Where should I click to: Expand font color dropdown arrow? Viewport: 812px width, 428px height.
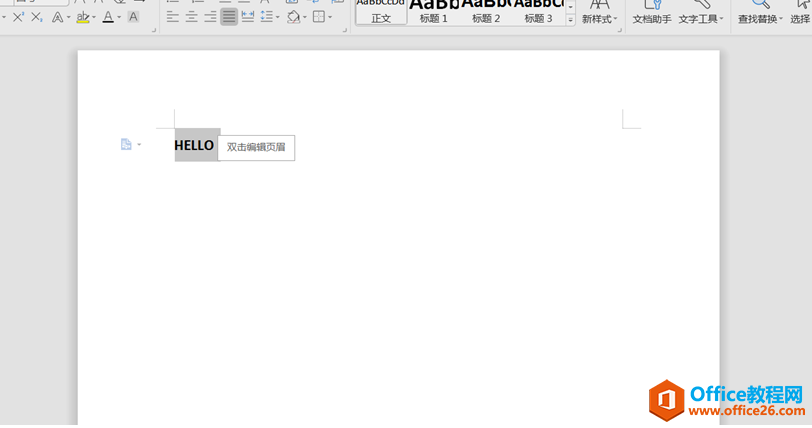click(119, 18)
